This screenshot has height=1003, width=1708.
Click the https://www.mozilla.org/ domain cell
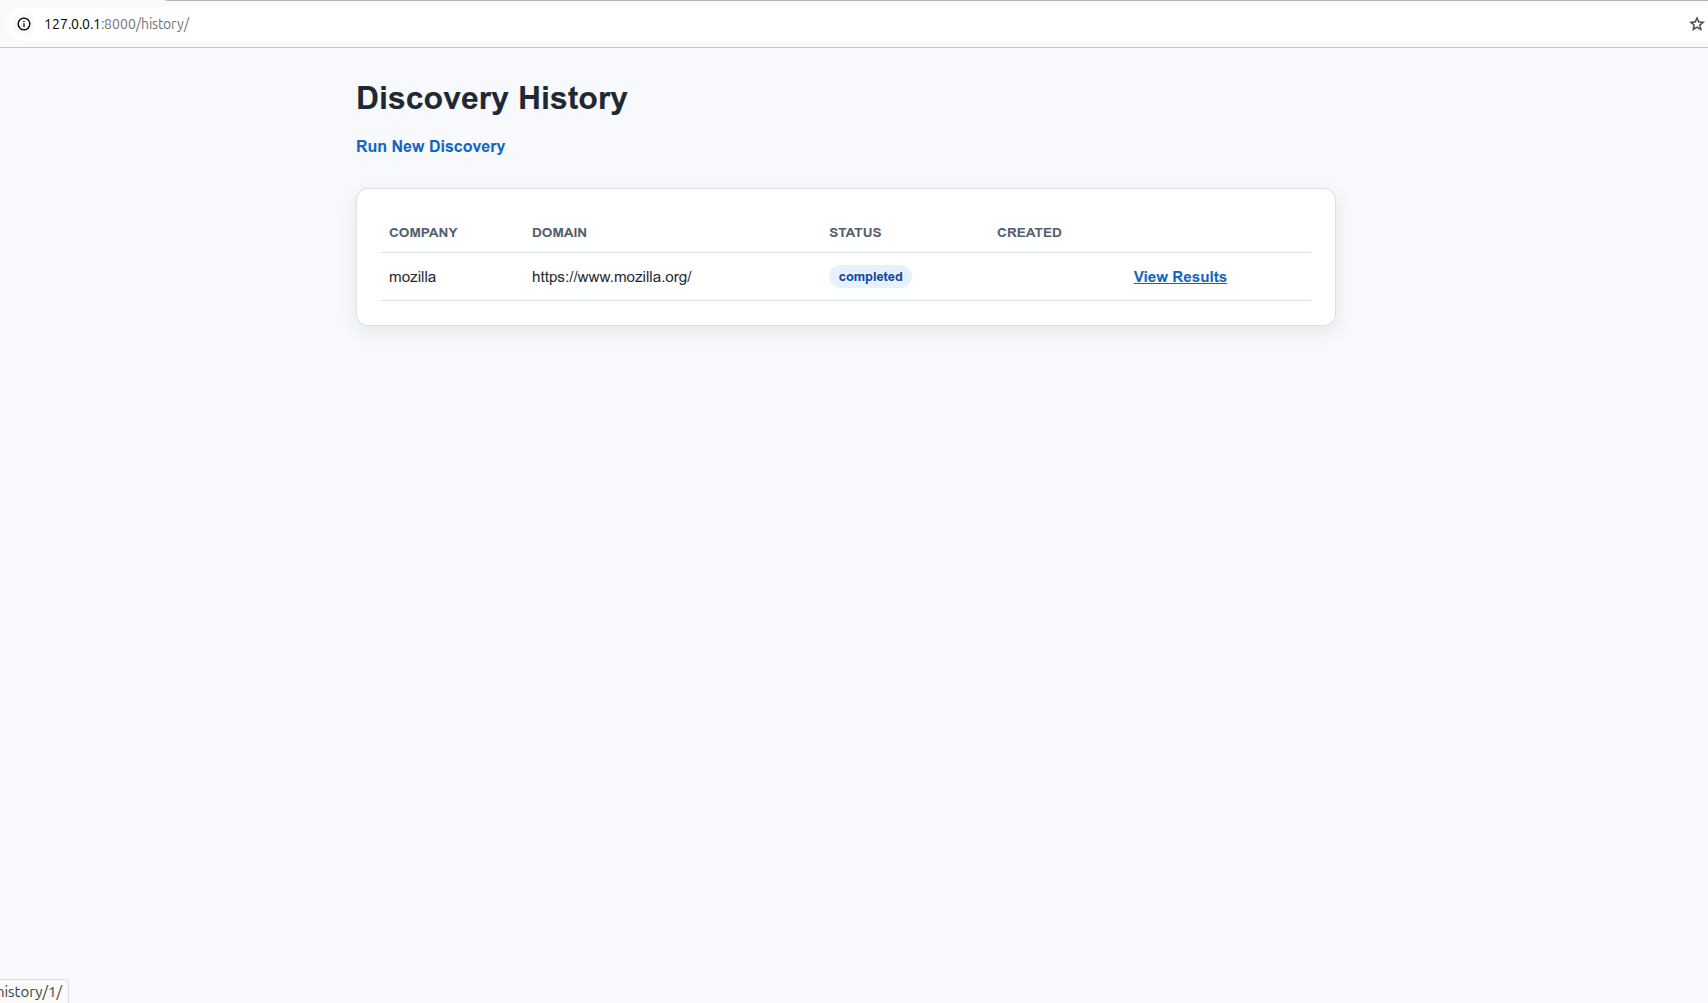(x=611, y=277)
